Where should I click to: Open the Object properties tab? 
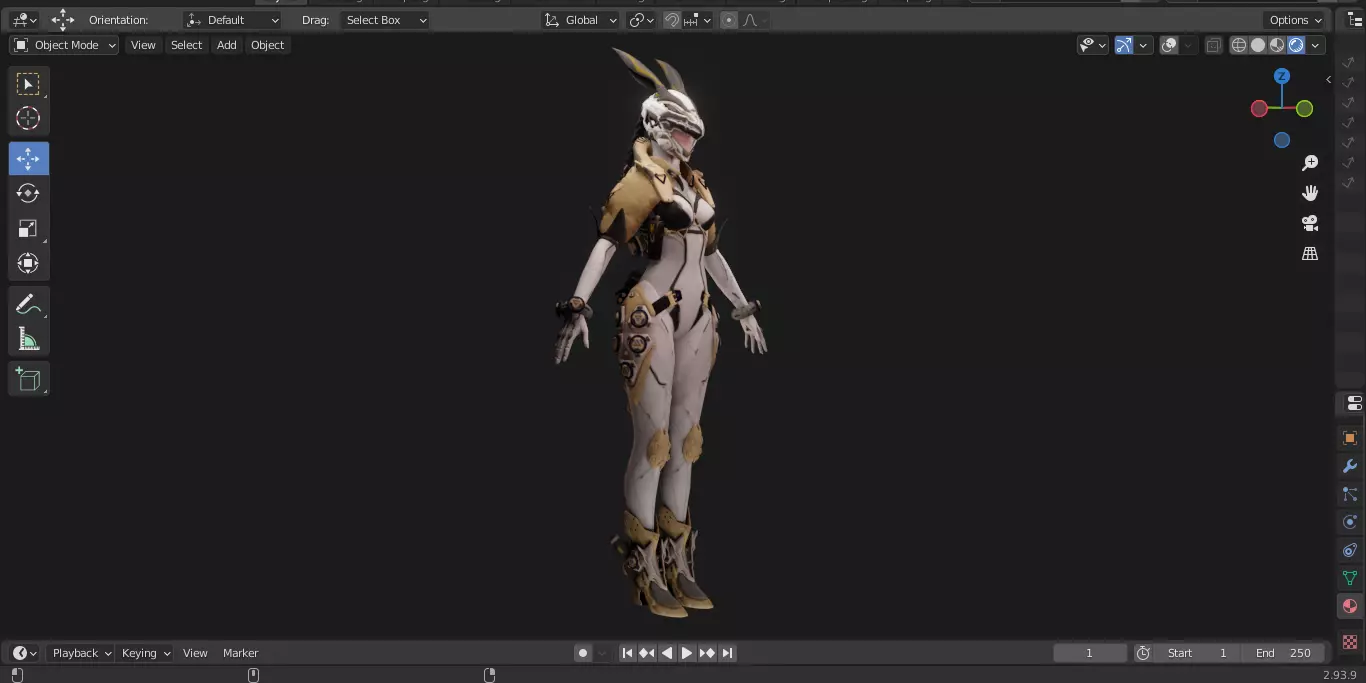pos(1350,438)
